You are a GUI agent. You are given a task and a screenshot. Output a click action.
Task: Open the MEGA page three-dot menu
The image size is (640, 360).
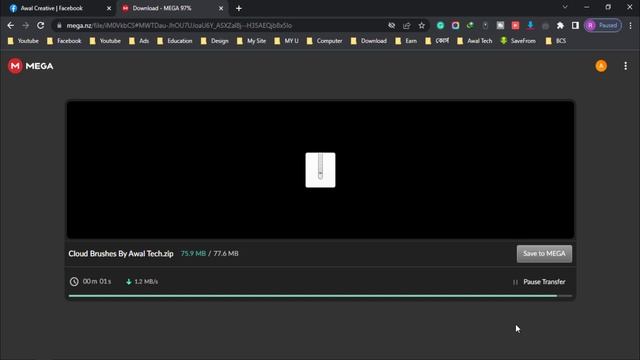tap(625, 66)
